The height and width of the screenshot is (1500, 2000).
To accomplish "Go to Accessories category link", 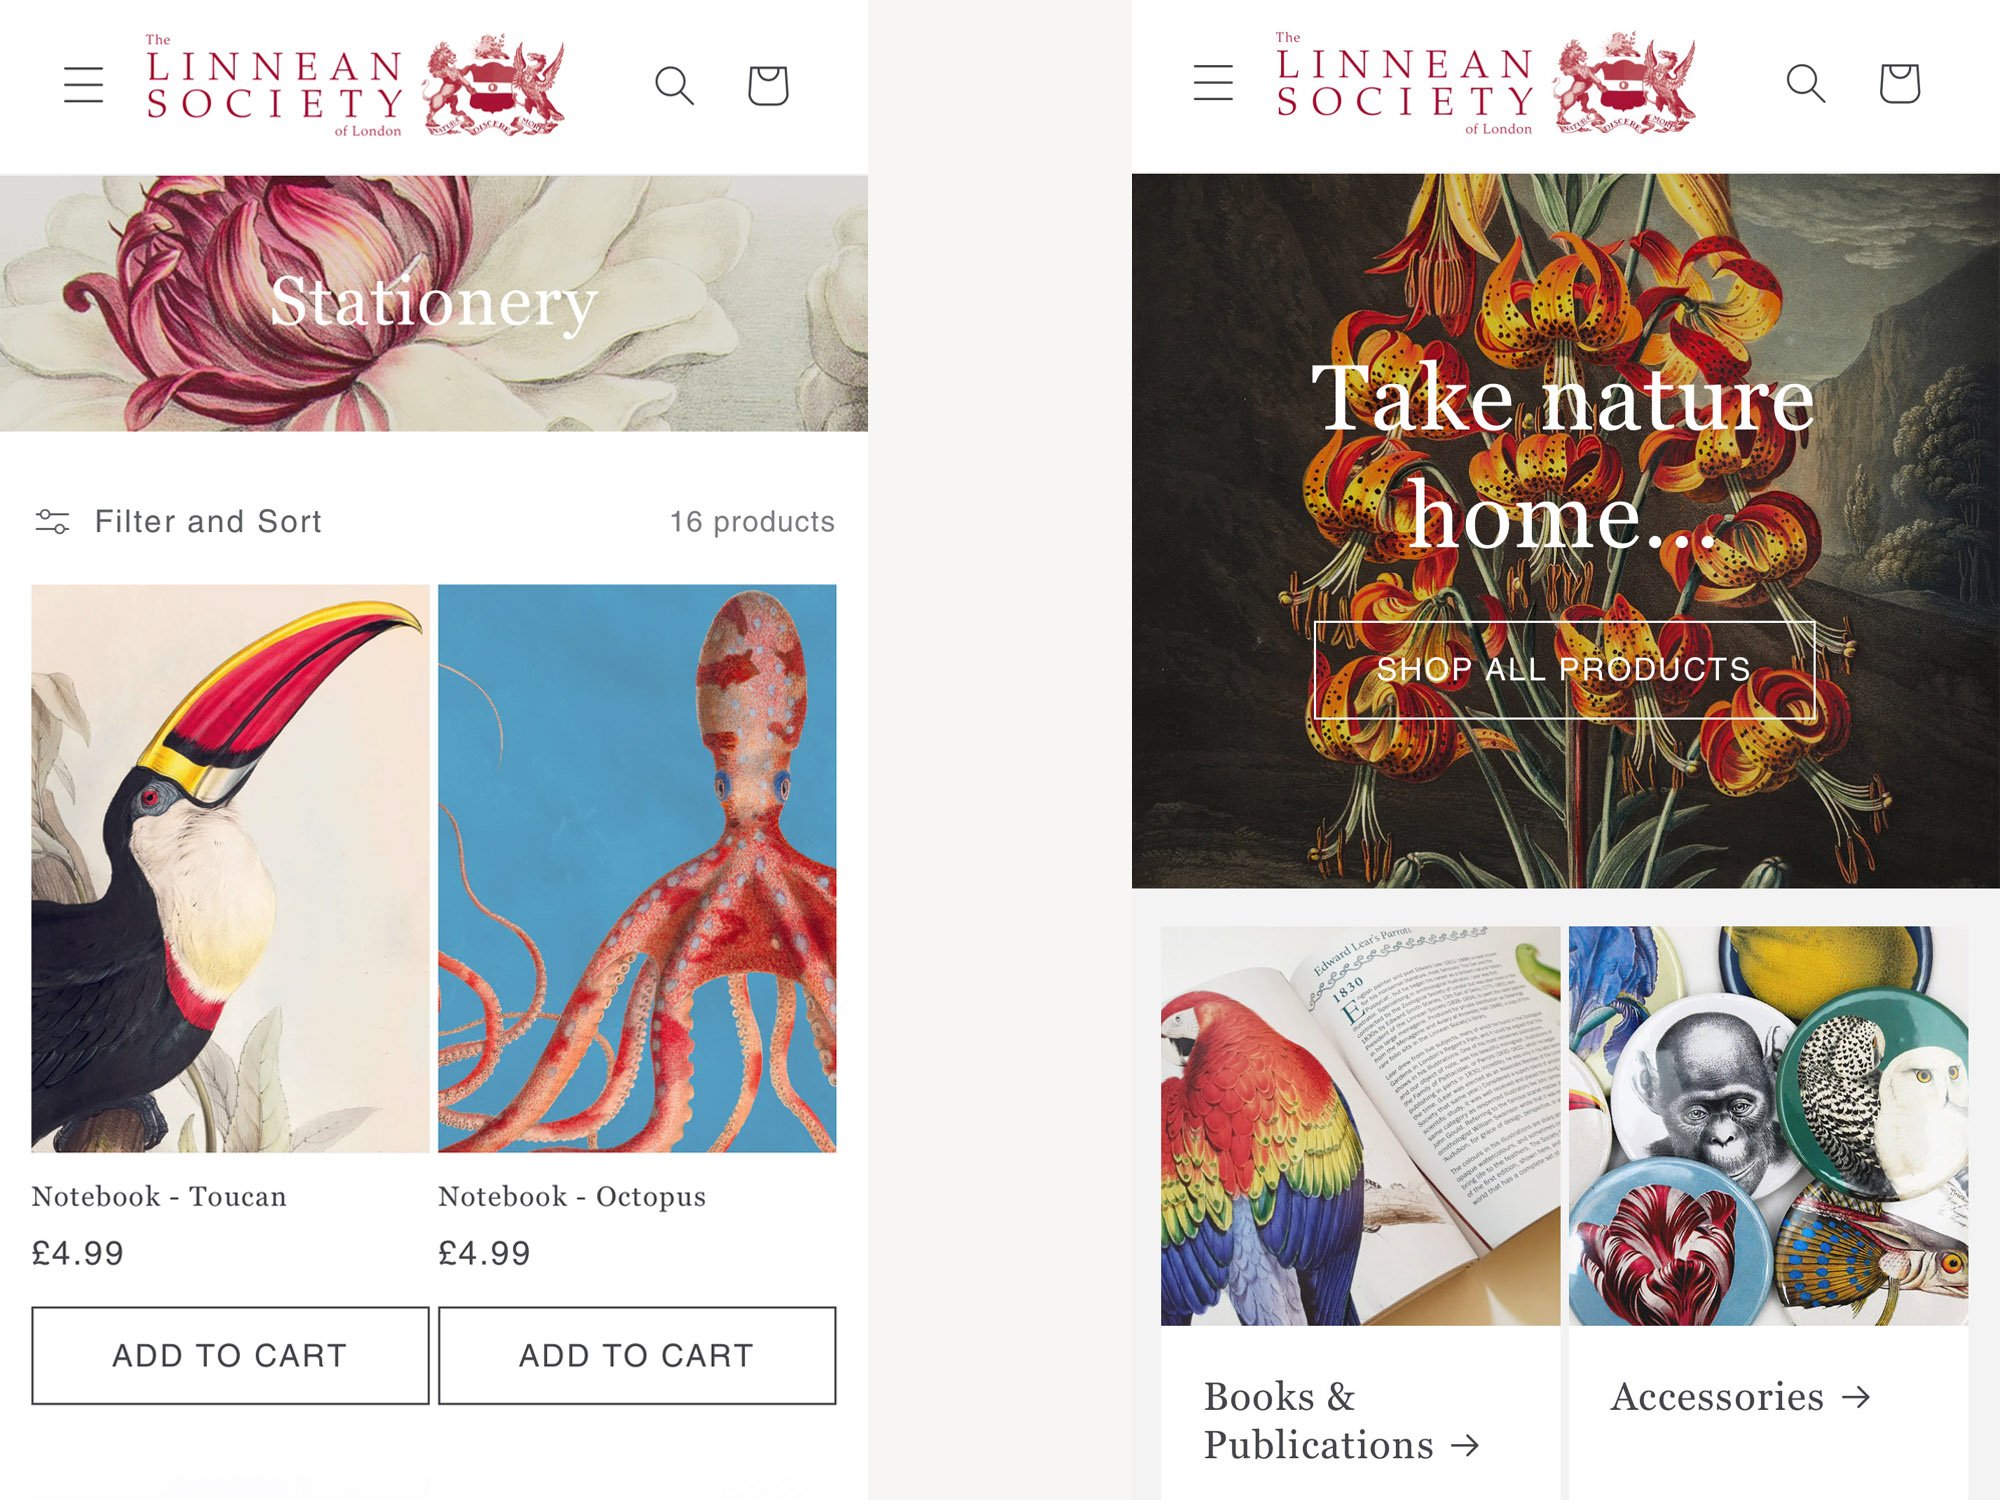I will coord(1740,1396).
